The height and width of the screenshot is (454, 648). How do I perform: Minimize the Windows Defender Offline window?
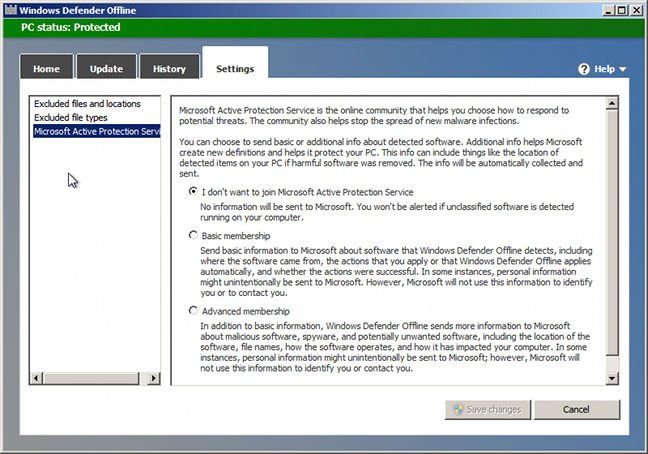click(608, 10)
